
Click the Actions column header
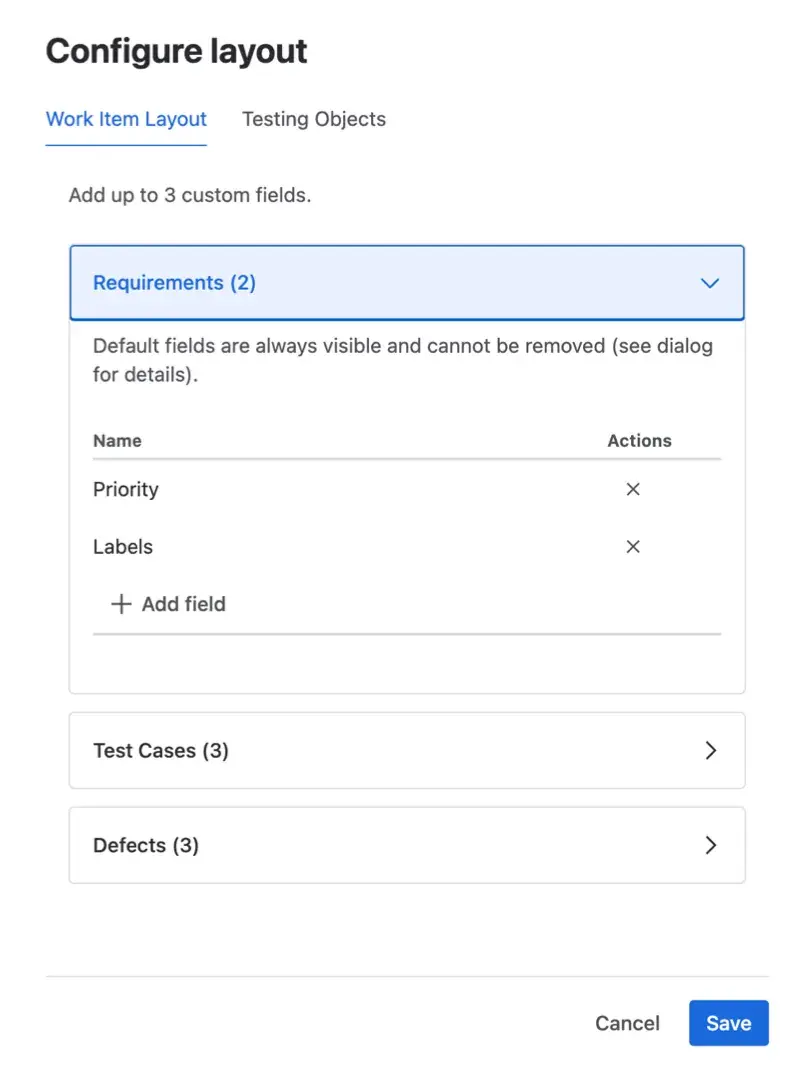(x=639, y=440)
